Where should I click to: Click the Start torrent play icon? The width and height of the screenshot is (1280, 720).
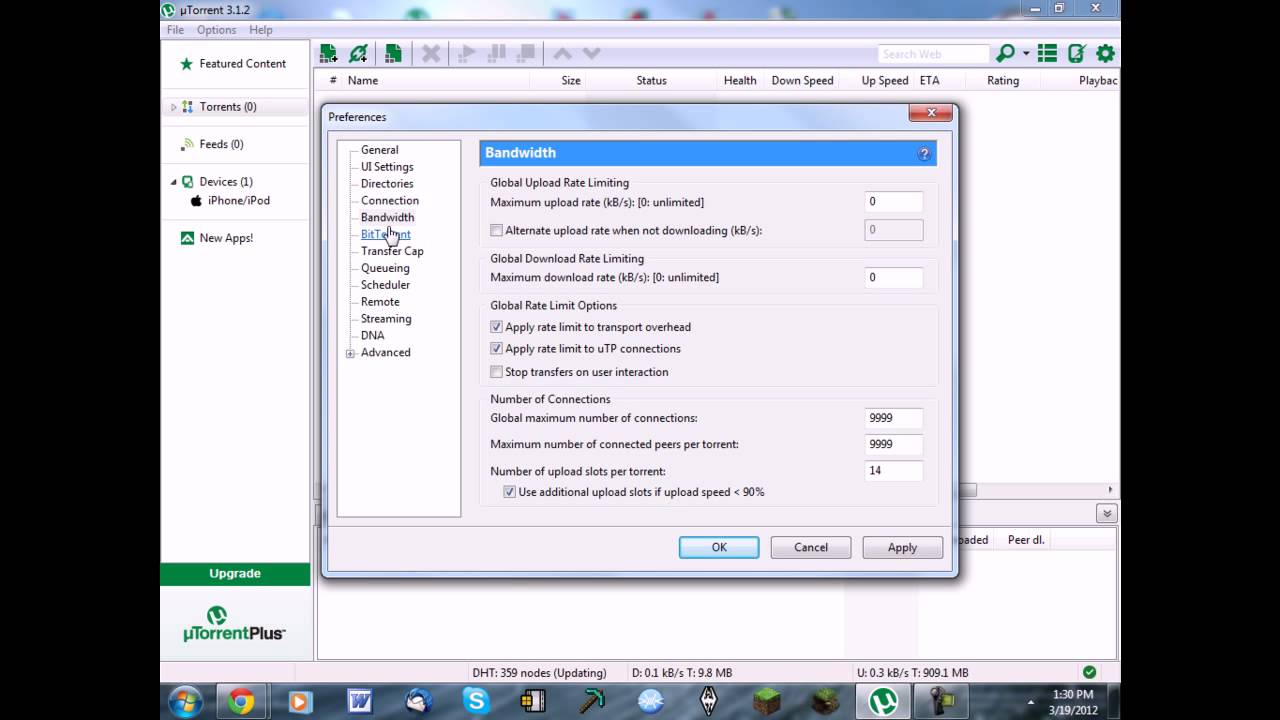(x=466, y=54)
